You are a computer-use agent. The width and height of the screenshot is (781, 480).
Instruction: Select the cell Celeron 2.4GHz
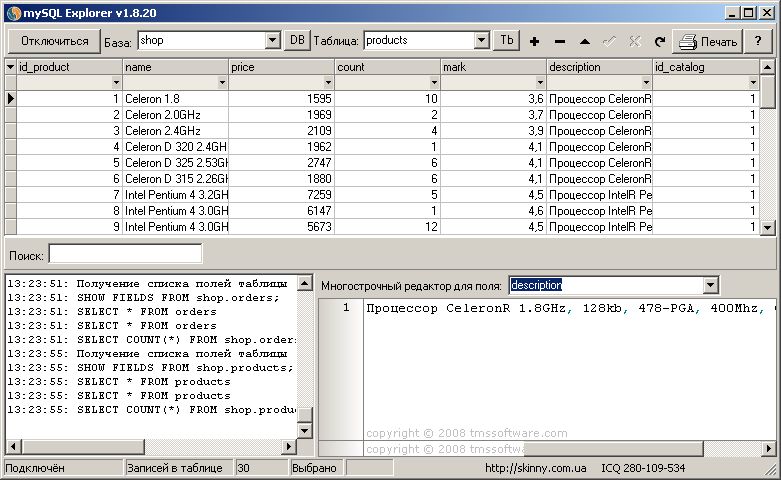click(176, 131)
